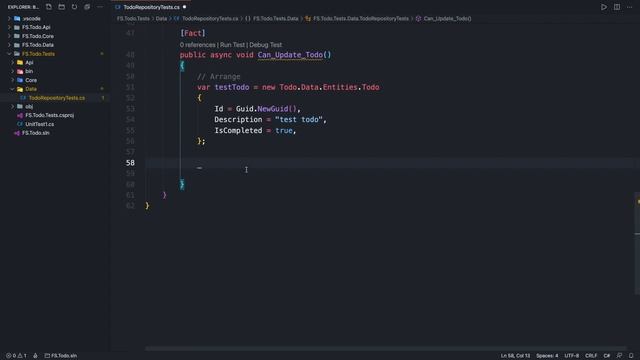640x360 pixels.
Task: Expand the .vscode folder chevron
Action: coord(9,18)
